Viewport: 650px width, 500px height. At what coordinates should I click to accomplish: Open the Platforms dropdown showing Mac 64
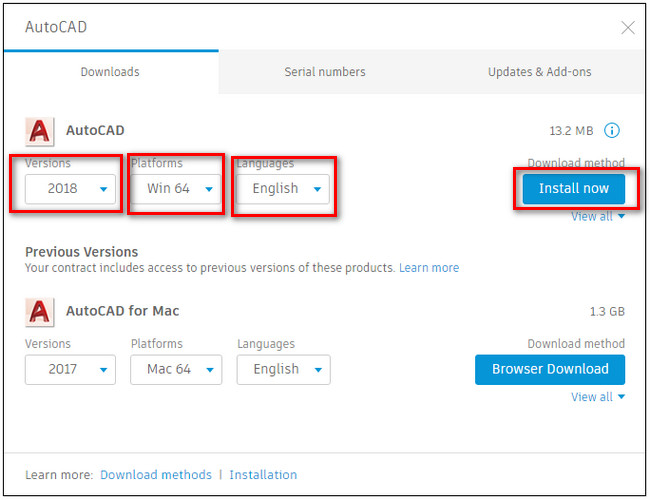pyautogui.click(x=176, y=369)
